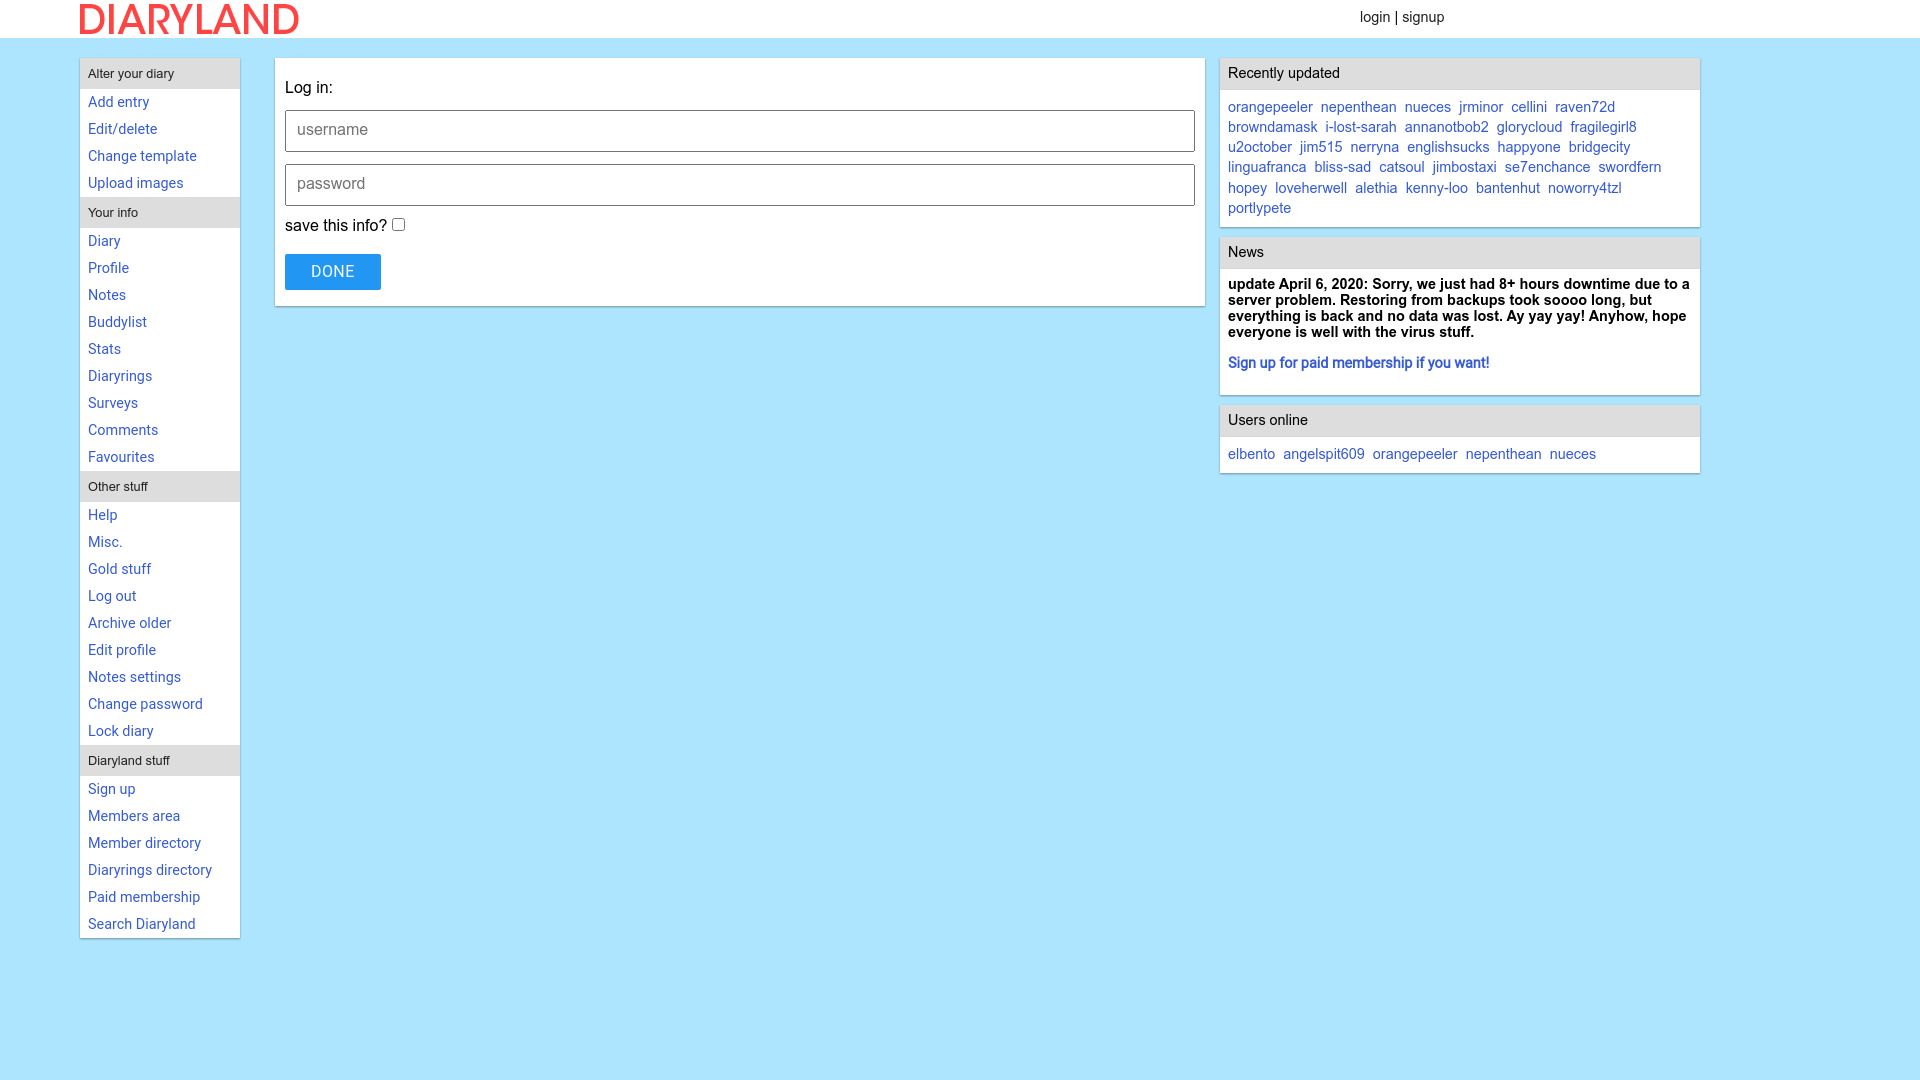The image size is (1920, 1080).
Task: Select Log out in sidebar
Action: click(x=112, y=596)
